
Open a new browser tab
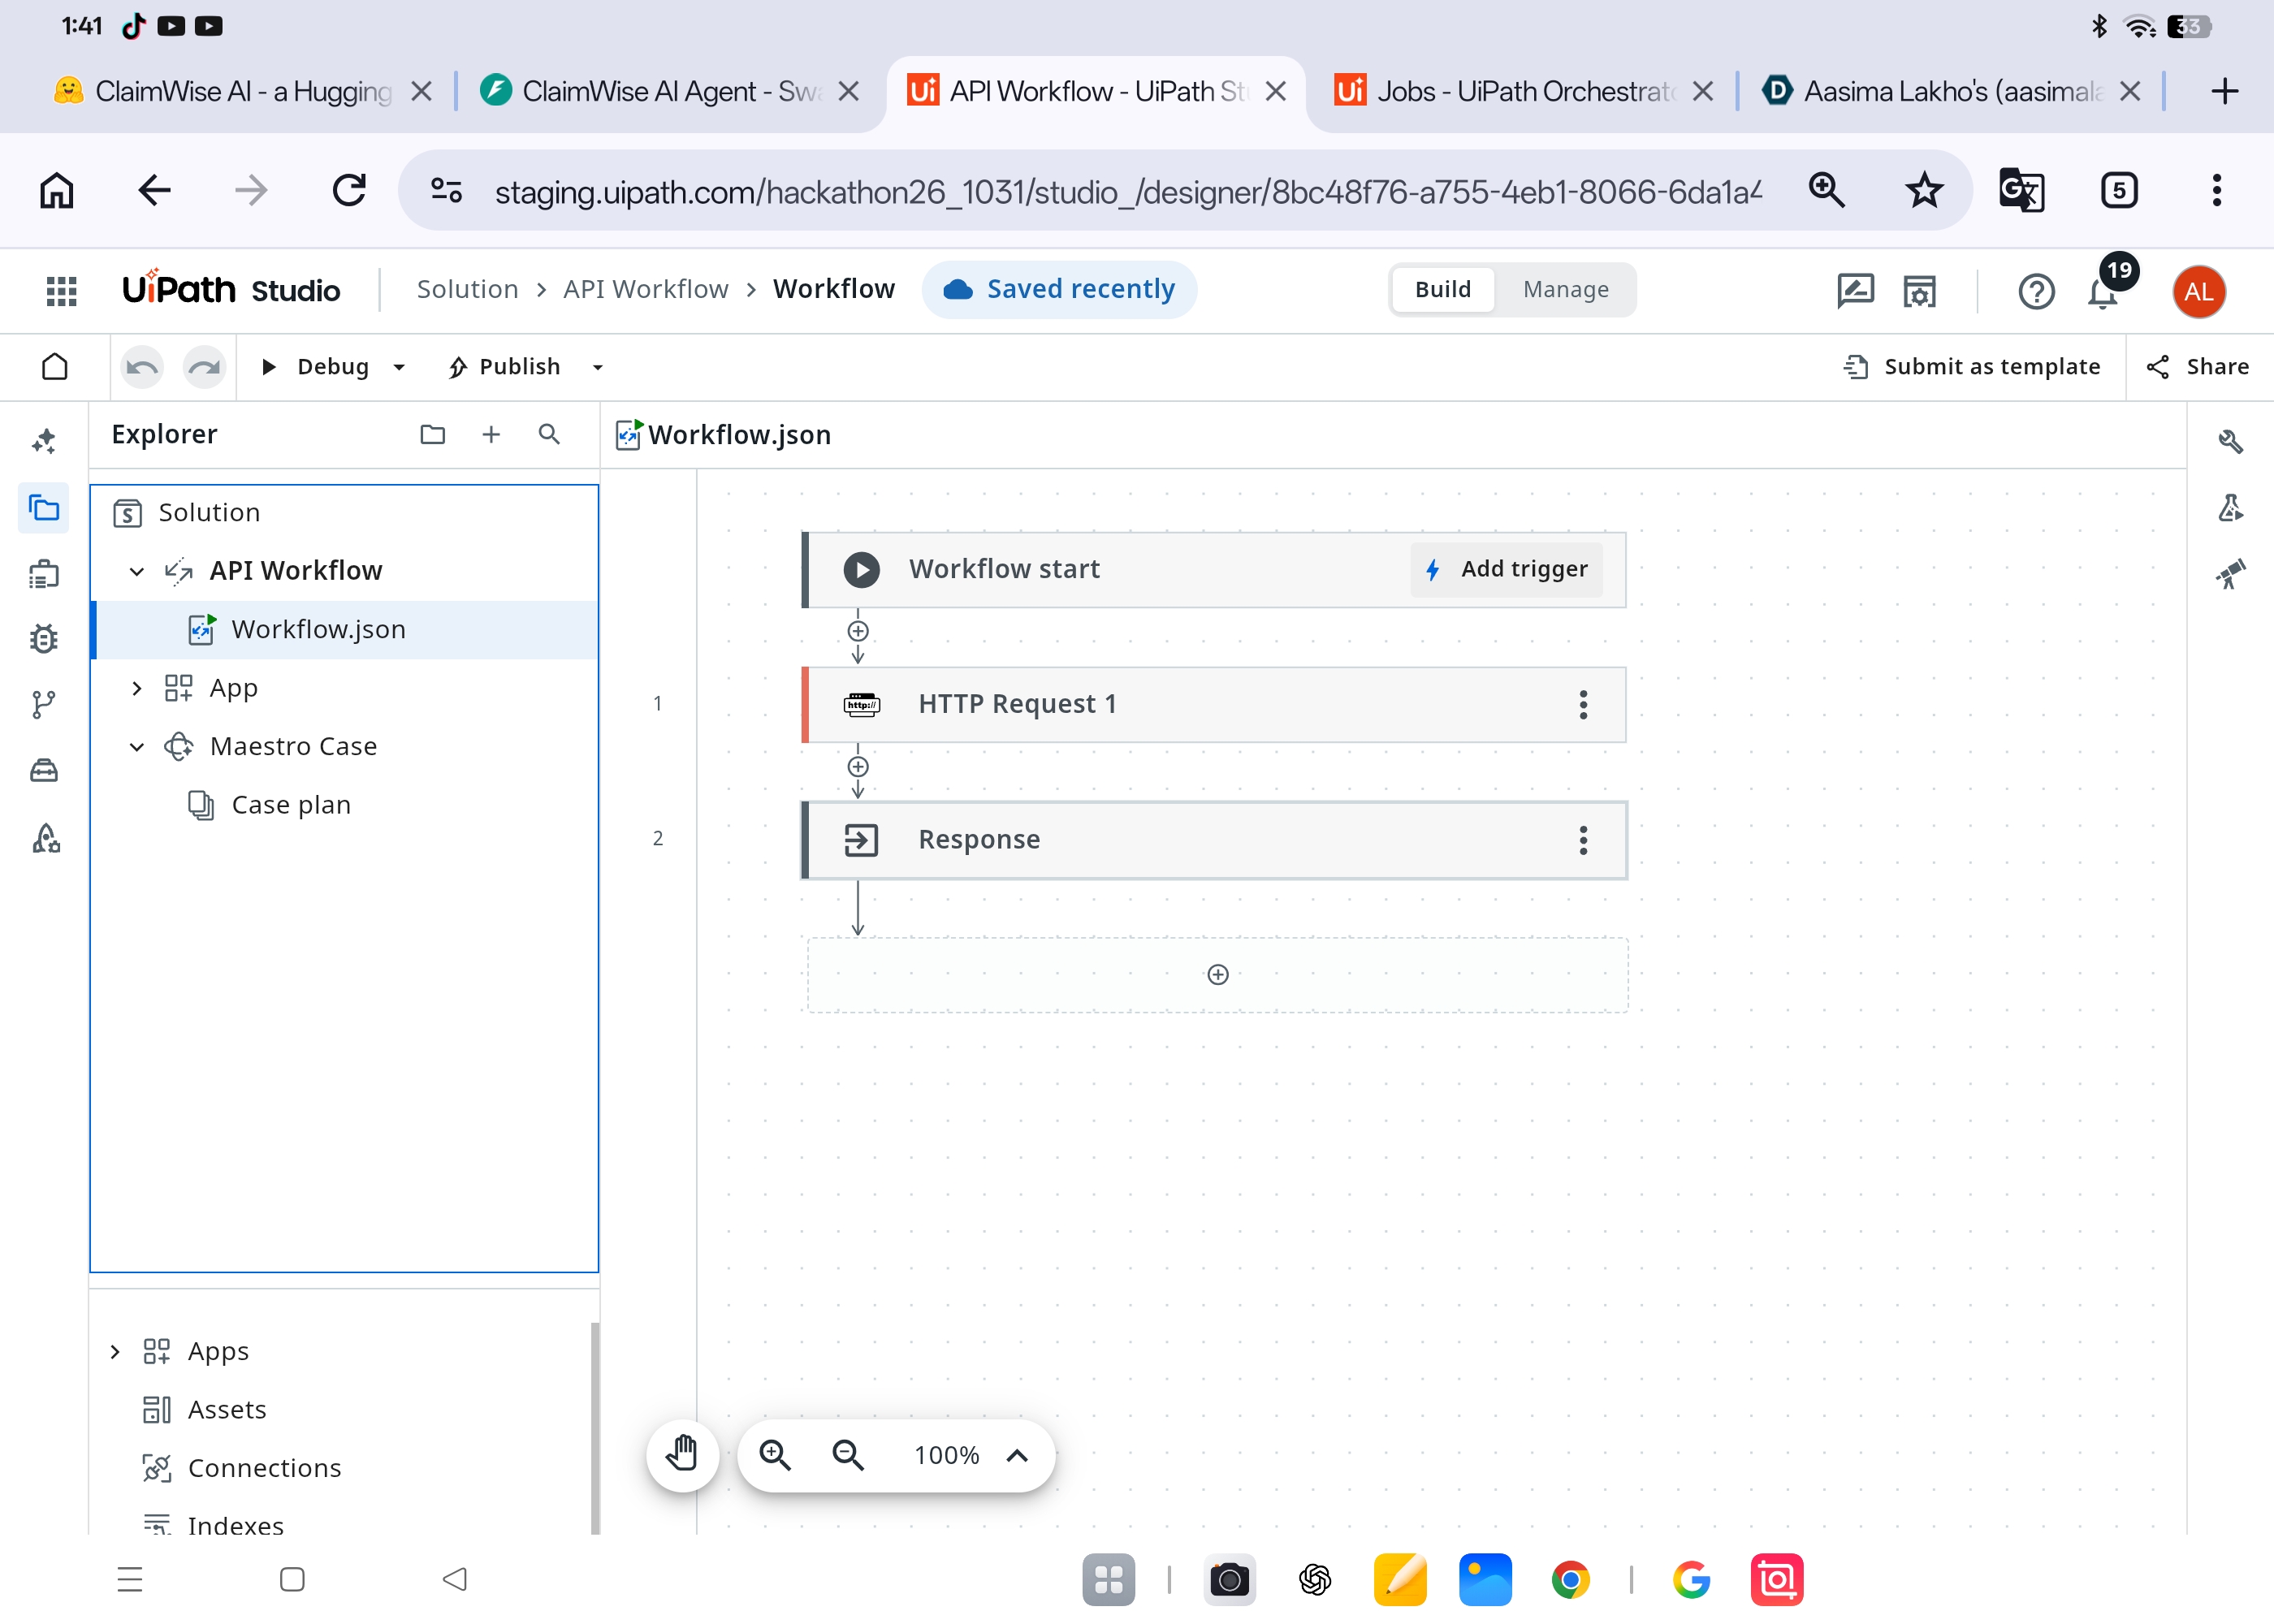(x=2224, y=91)
